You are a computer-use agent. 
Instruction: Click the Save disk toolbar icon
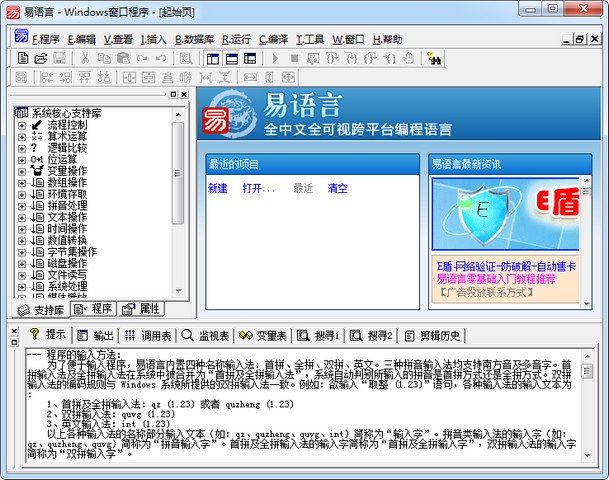pyautogui.click(x=59, y=58)
